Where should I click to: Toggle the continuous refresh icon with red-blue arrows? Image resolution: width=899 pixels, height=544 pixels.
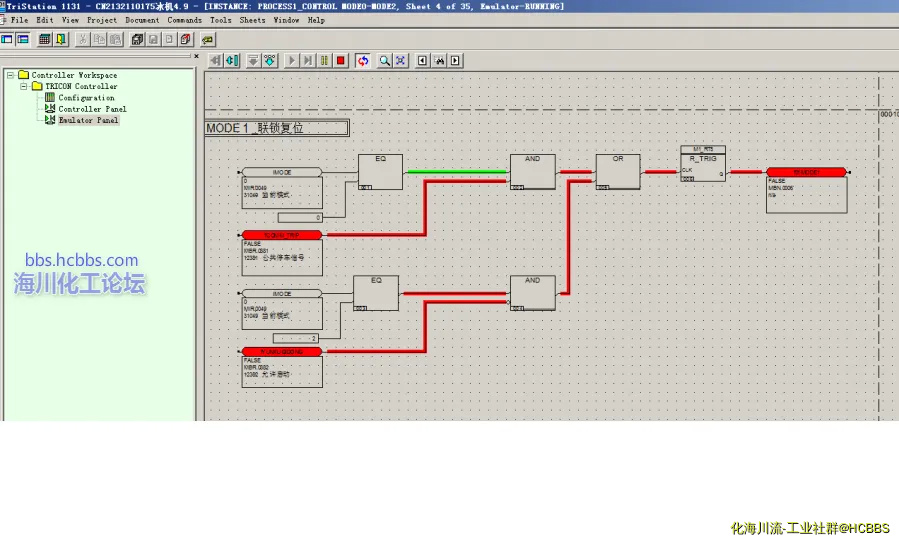point(362,60)
